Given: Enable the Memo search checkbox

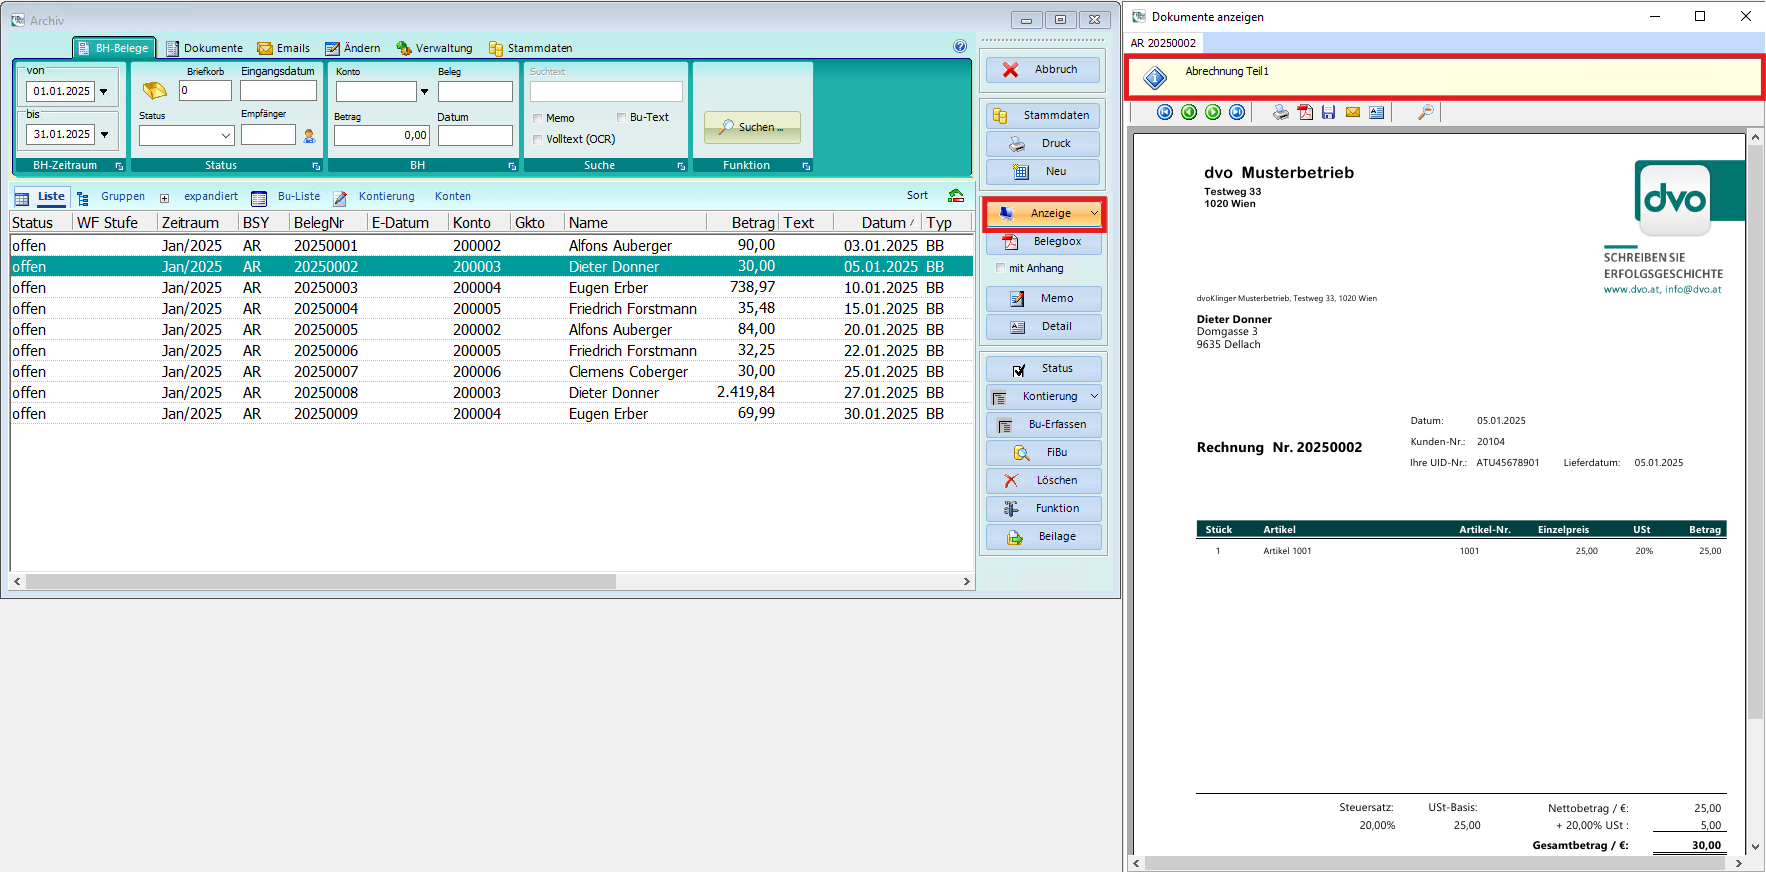Looking at the screenshot, I should (538, 118).
